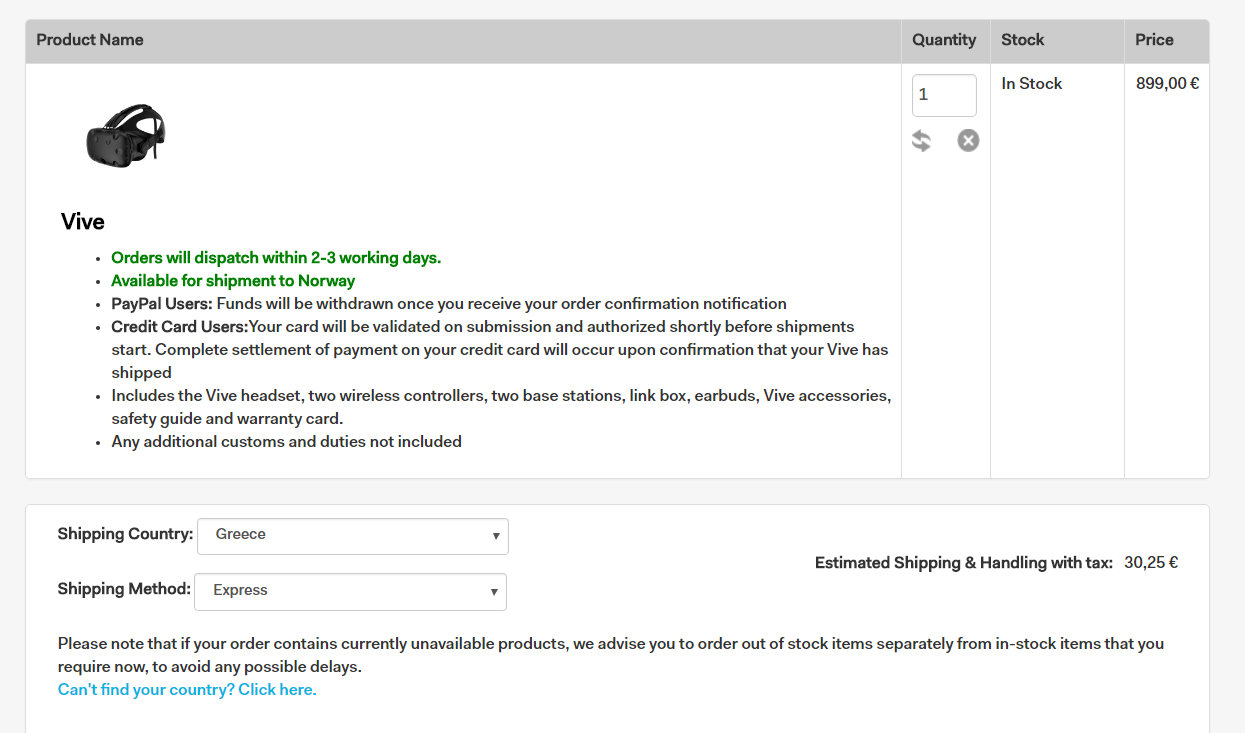The image size is (1245, 733).
Task: Click the green dispatch within 2-3 days notice
Action: (276, 258)
